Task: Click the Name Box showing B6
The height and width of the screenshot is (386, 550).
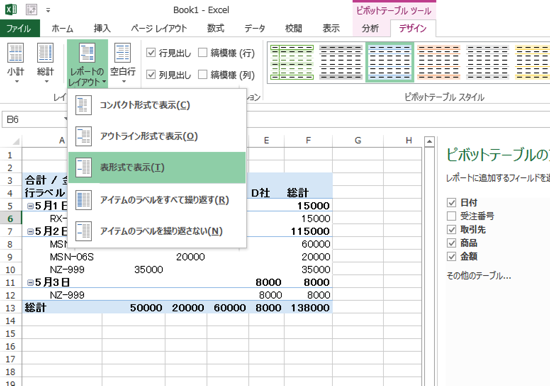Action: [34, 120]
